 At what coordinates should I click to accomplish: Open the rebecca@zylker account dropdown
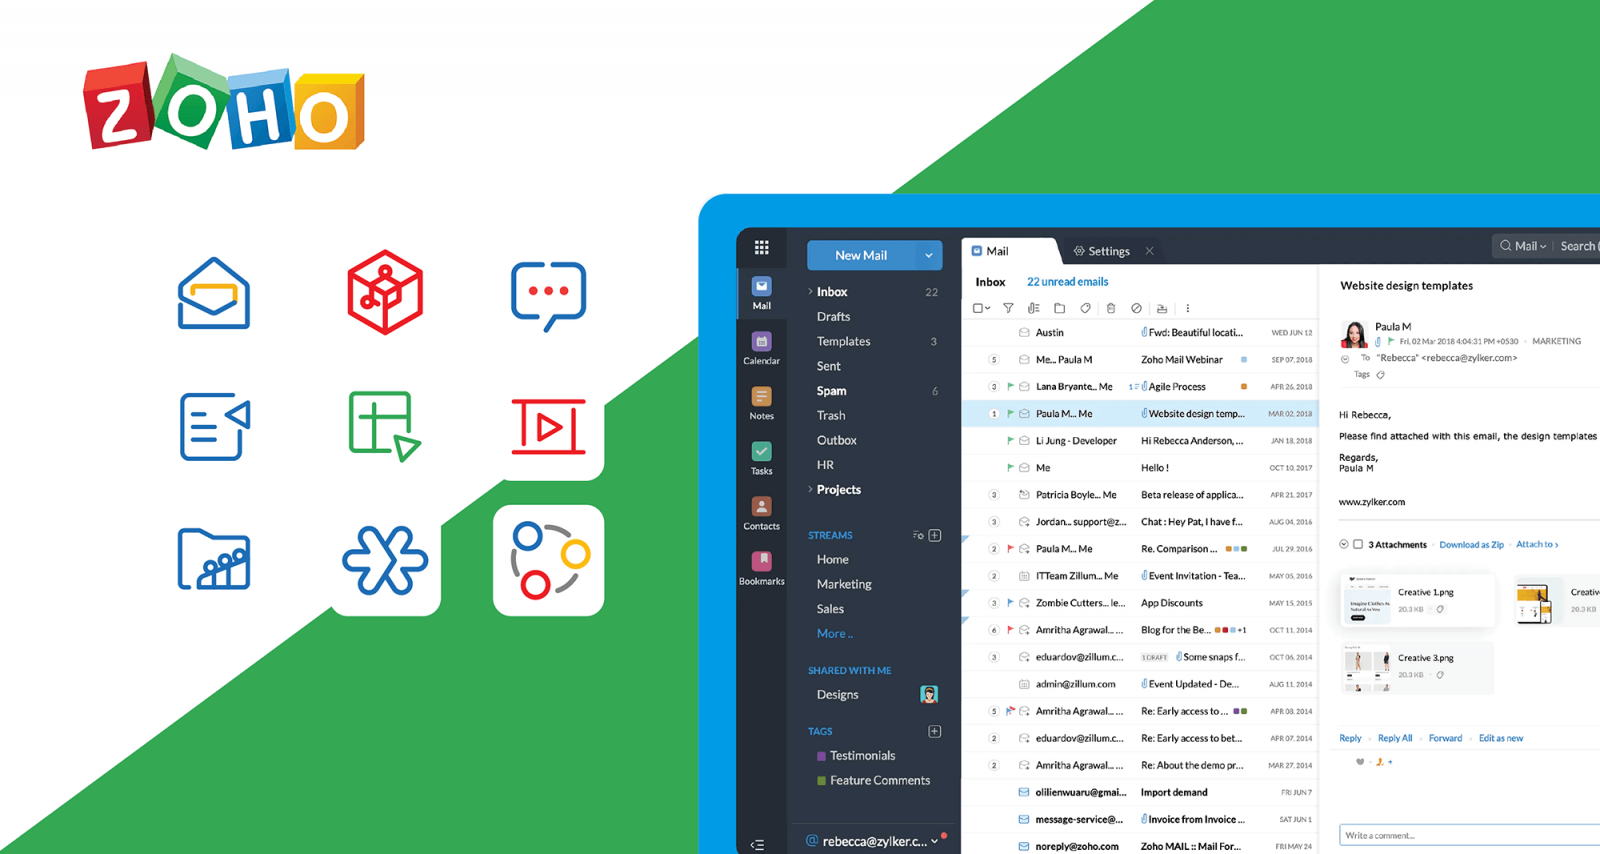click(x=934, y=841)
